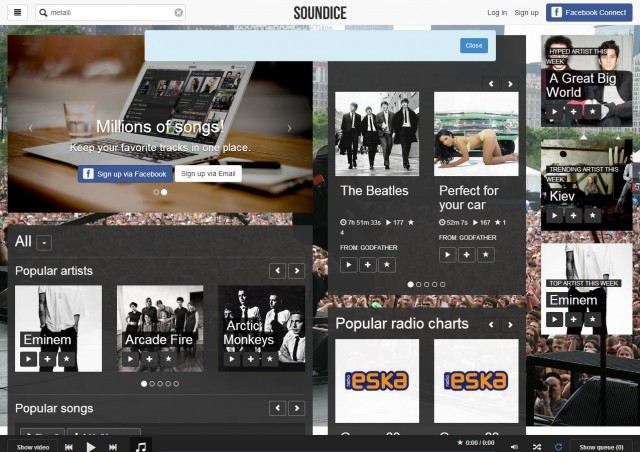Image resolution: width=640 pixels, height=452 pixels.
Task: Show next Popular songs page
Action: tap(297, 408)
